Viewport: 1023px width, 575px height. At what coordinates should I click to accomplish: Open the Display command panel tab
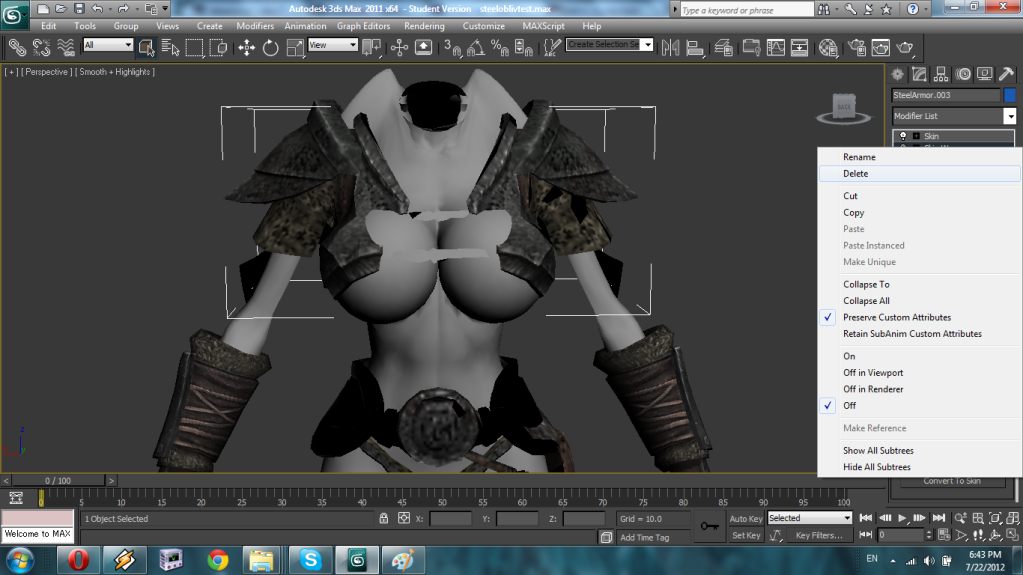pyautogui.click(x=985, y=74)
